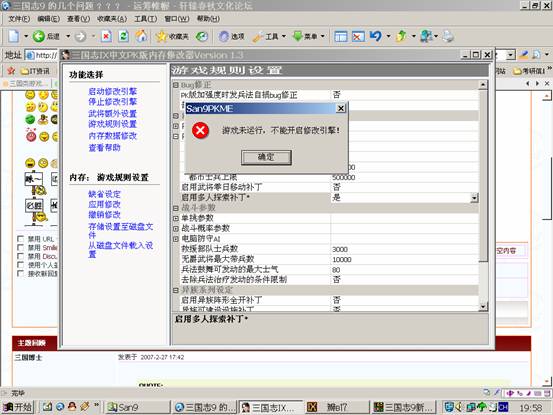Image resolution: width=553 pixels, height=415 pixels.
Task: Toggle the 接收新回复 checkbox
Action: [20, 273]
